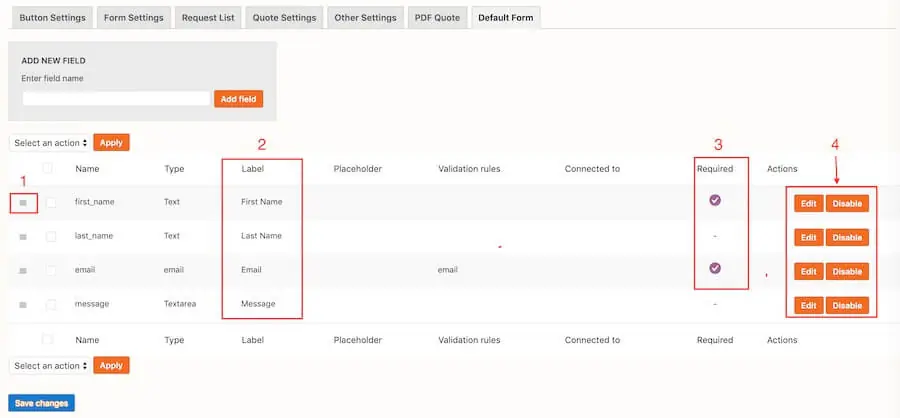
Task: Toggle the select-all checkbox in bottom footer
Action: [x=48, y=339]
